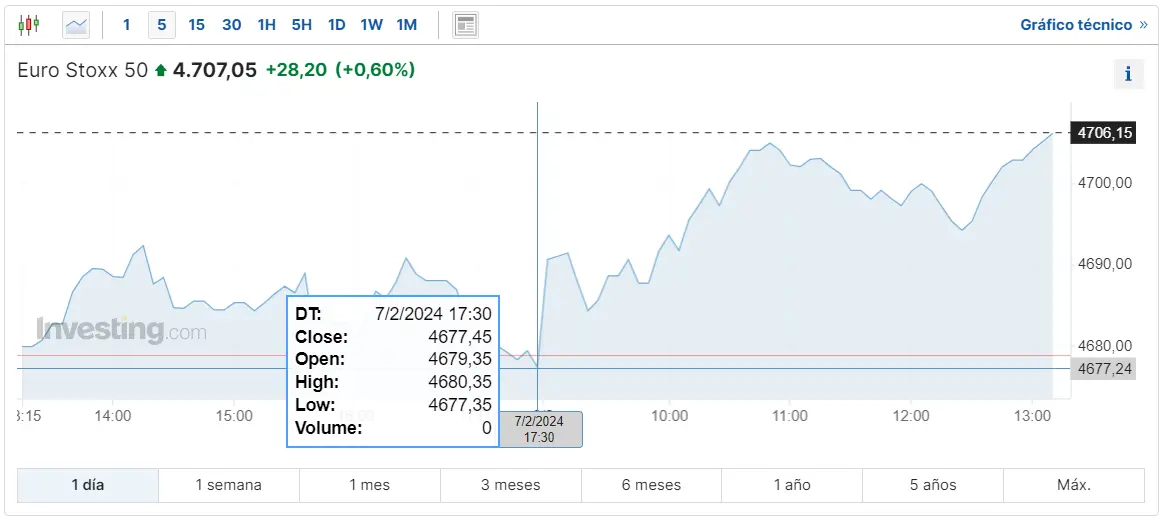View the 3 meses range
Screen dimensions: 1163x523
tap(510, 485)
